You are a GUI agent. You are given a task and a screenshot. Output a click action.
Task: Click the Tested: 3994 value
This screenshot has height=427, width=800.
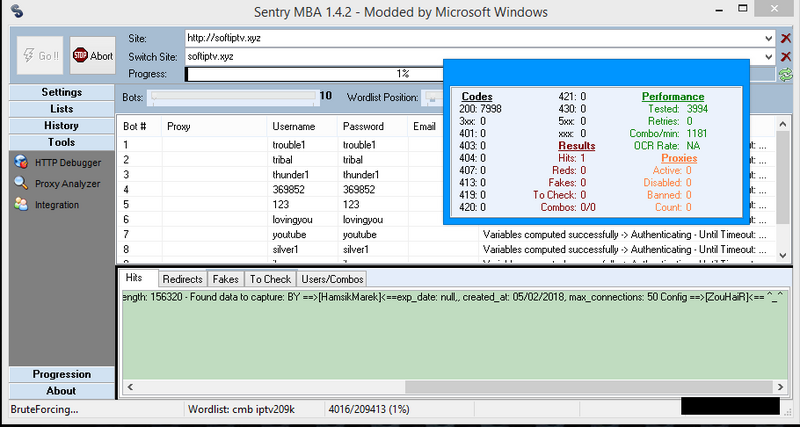tap(678, 109)
